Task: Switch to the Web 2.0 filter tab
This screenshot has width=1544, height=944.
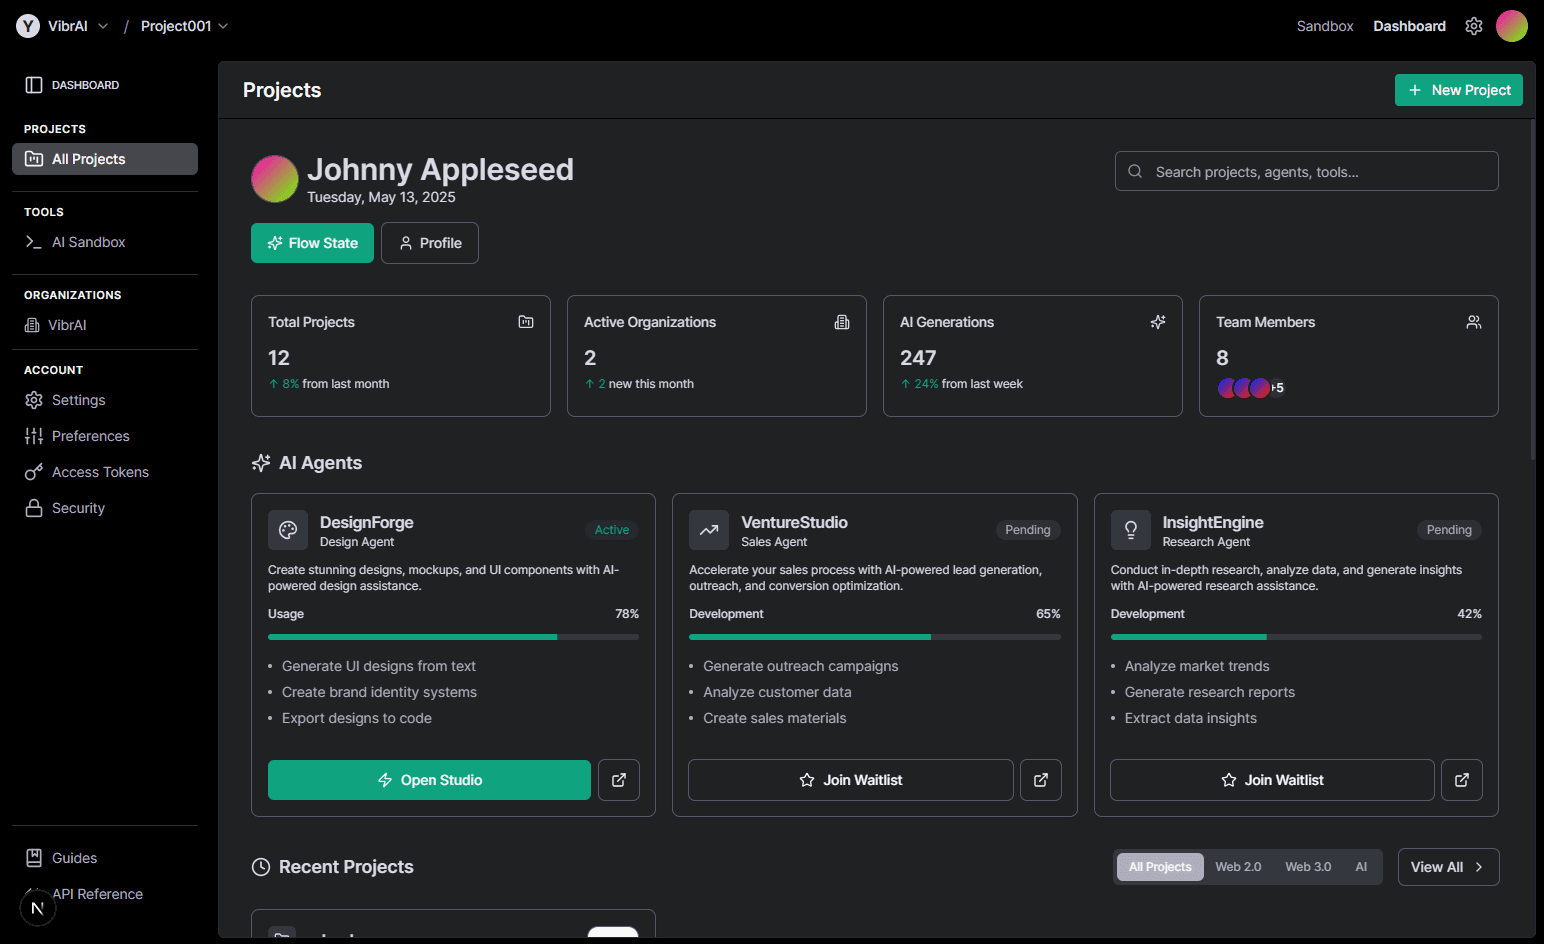Action: tap(1238, 867)
